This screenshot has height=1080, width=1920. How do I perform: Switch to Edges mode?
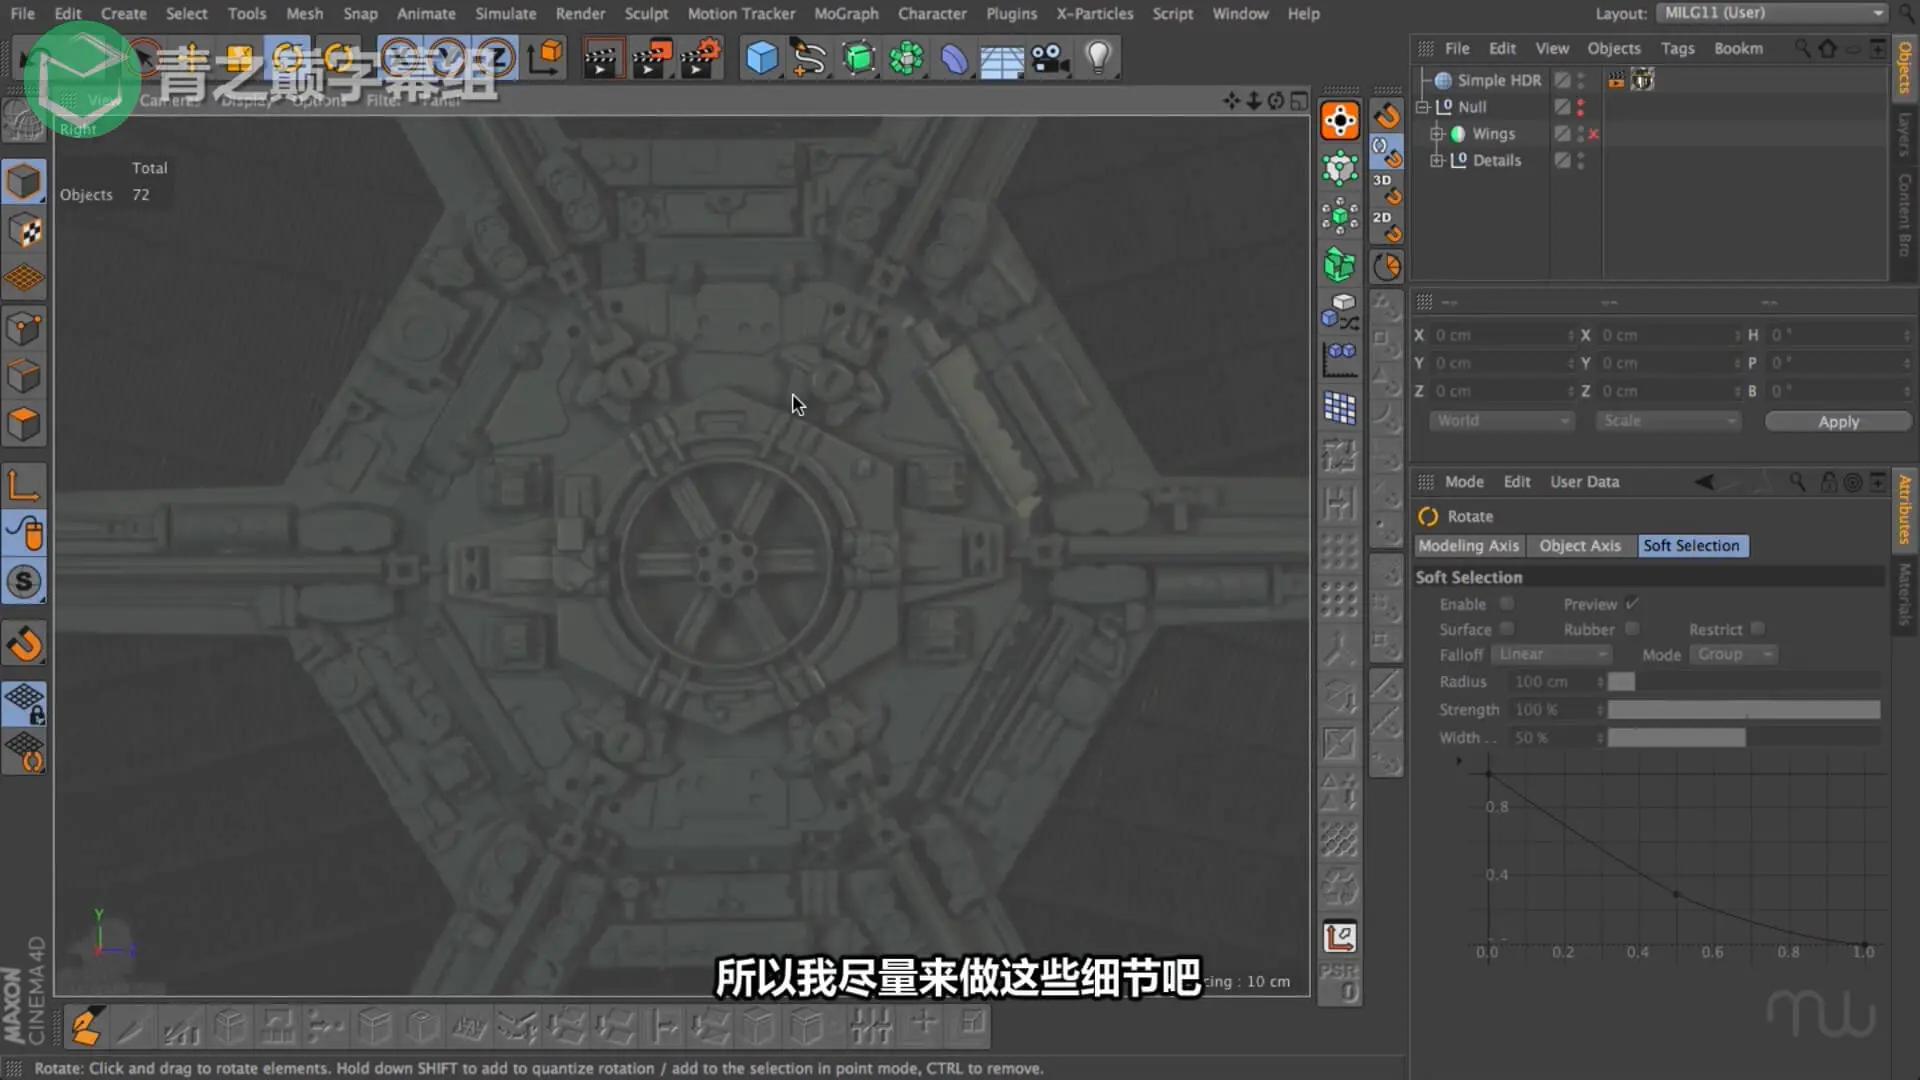[x=24, y=376]
